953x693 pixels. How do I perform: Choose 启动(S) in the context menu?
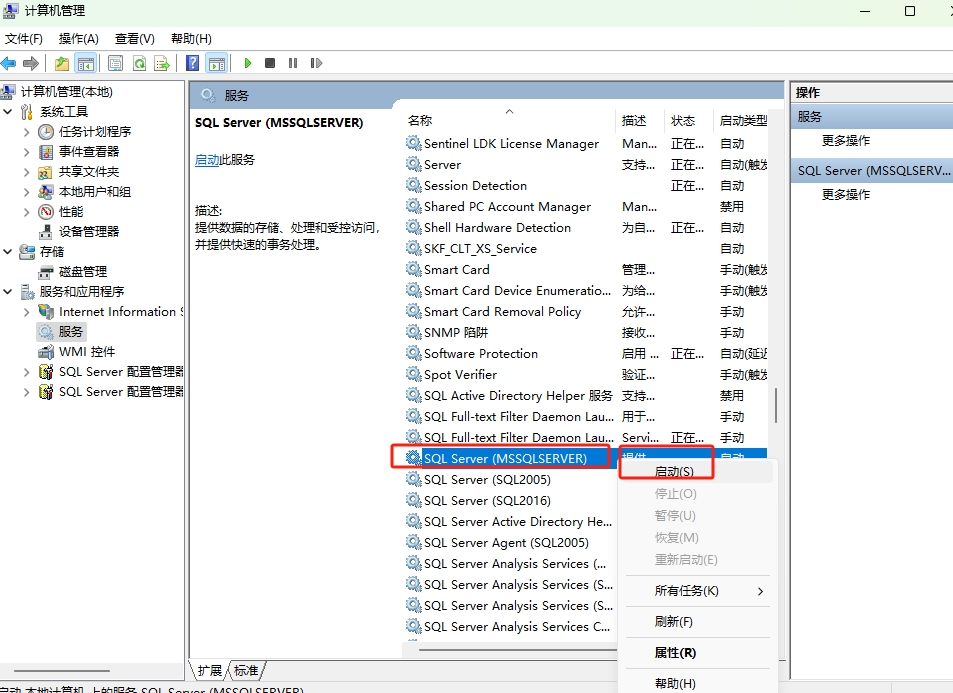pos(697,472)
